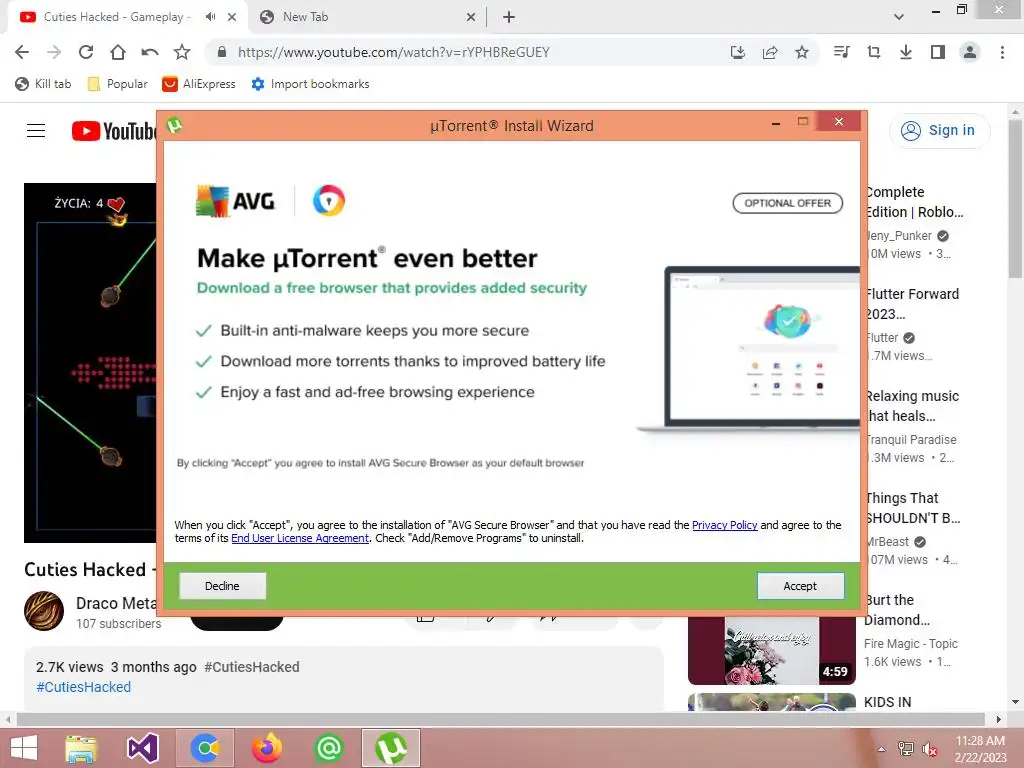The height and width of the screenshot is (768, 1024).
Task: Click the OPTIONAL OFFER badge
Action: [x=788, y=203]
